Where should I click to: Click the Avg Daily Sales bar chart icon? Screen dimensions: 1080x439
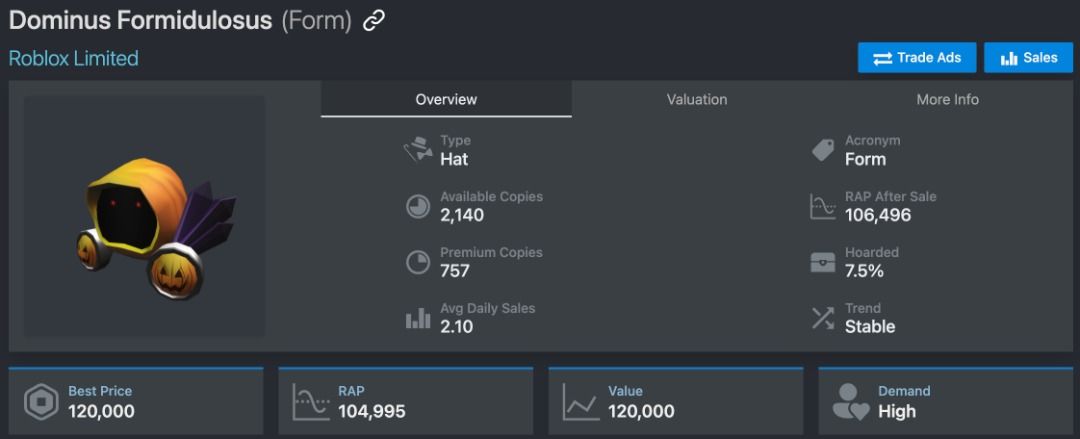point(417,318)
